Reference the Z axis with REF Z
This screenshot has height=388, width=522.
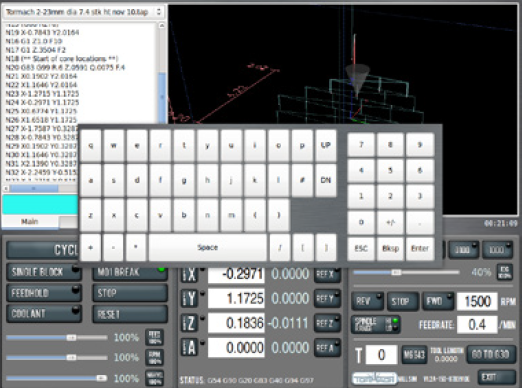(327, 323)
